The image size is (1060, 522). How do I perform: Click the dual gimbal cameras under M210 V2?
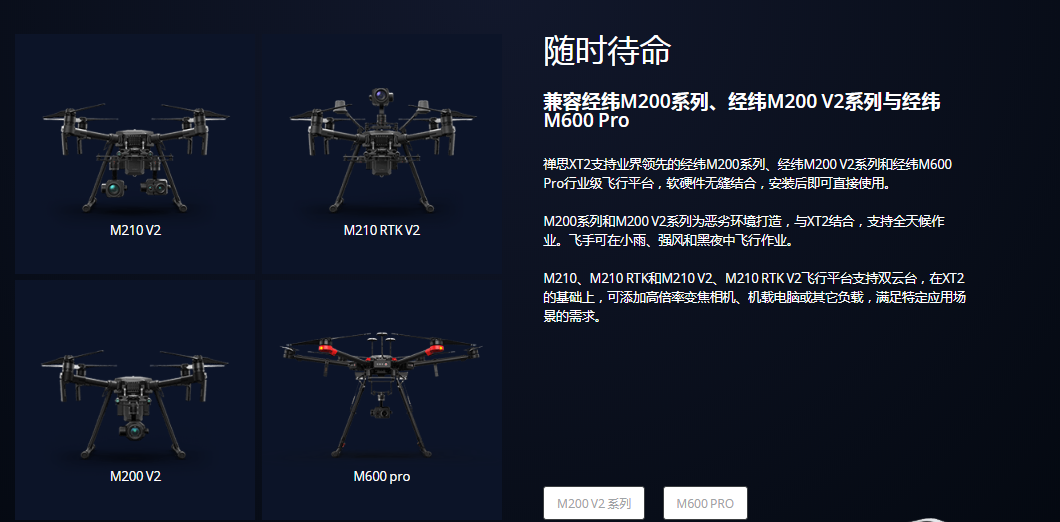135,187
